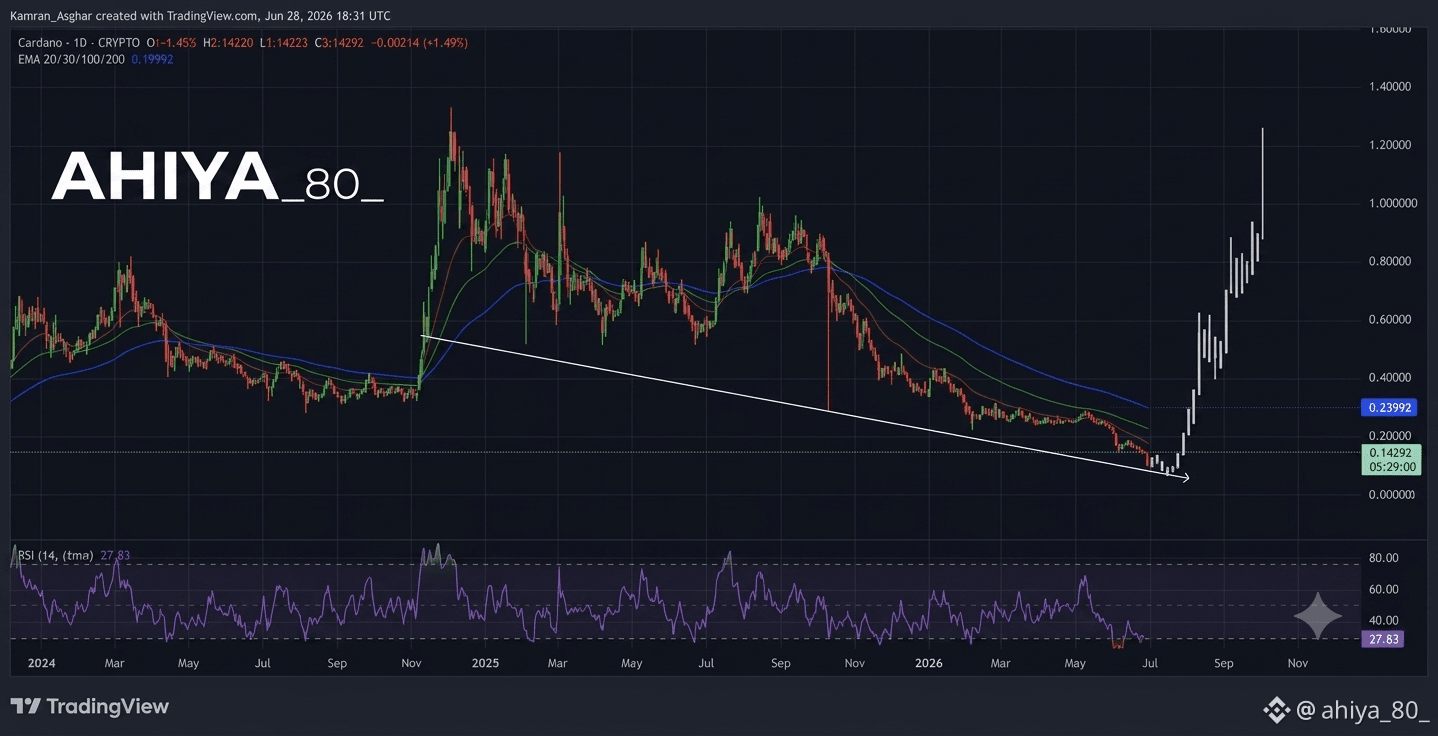
Task: Click the purple RSI value label "27.83" on the axis
Action: [1384, 638]
